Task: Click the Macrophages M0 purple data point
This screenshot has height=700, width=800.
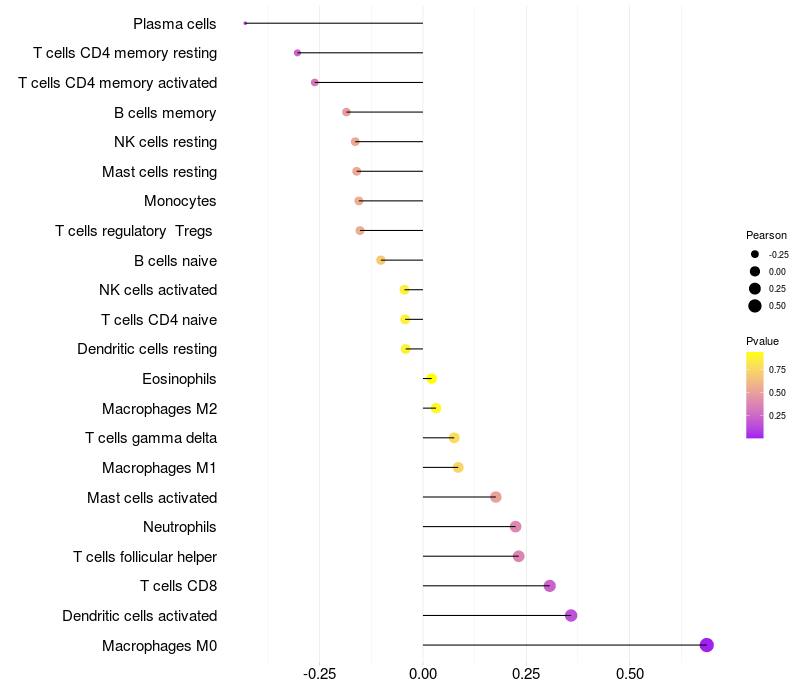Action: coord(706,645)
